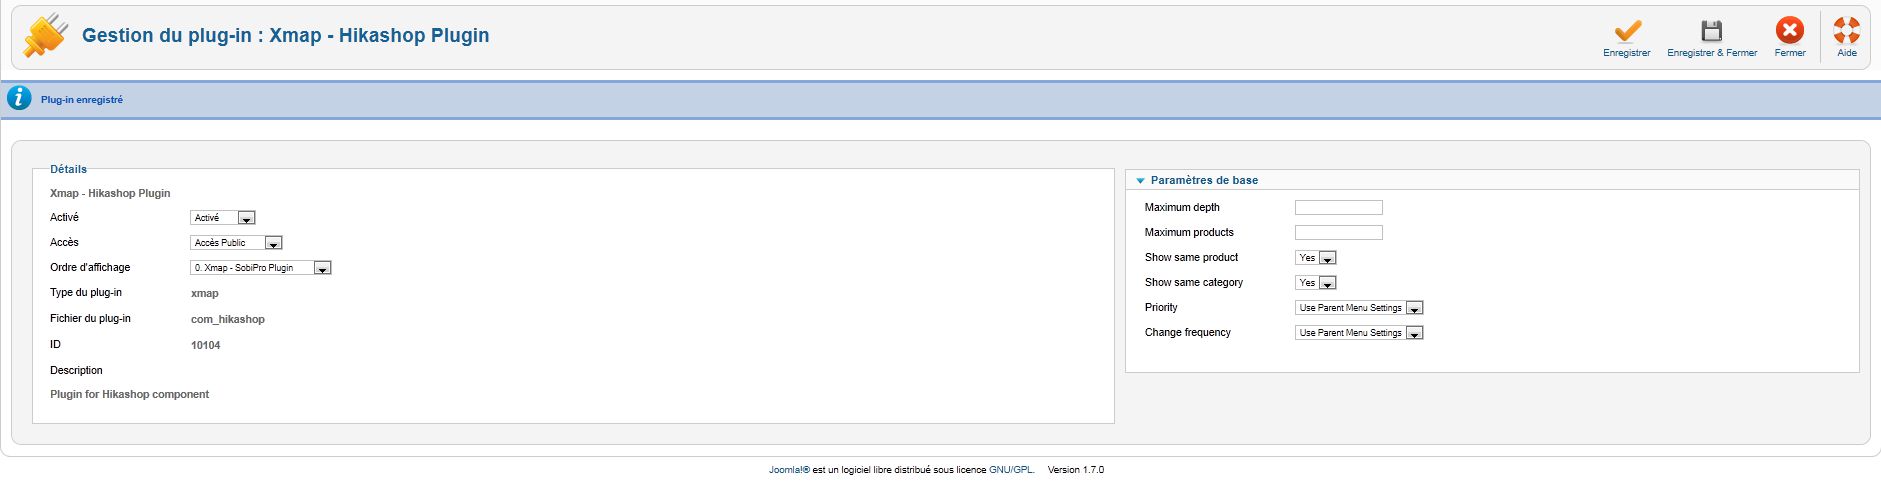Follow the Joomla! footer link
Viewport: 1881px width, 483px height.
[x=789, y=470]
